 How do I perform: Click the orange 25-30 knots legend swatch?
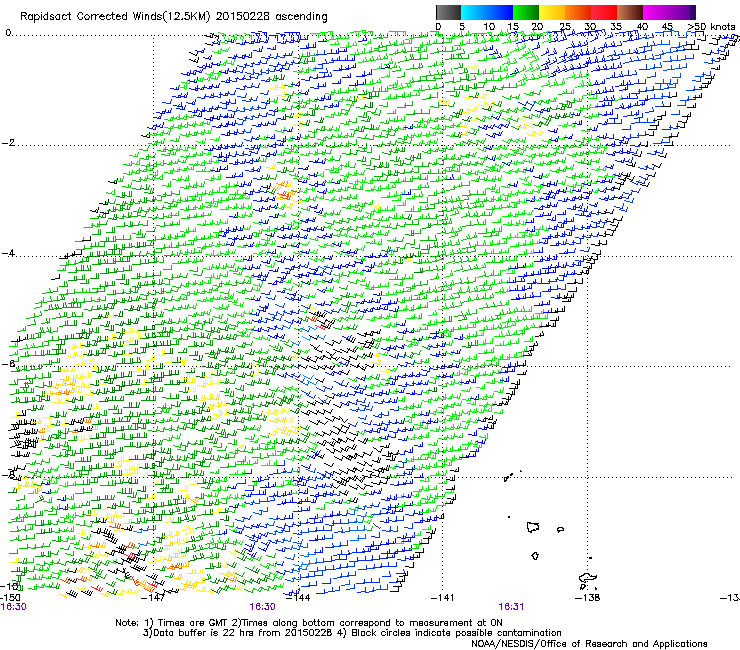(578, 12)
